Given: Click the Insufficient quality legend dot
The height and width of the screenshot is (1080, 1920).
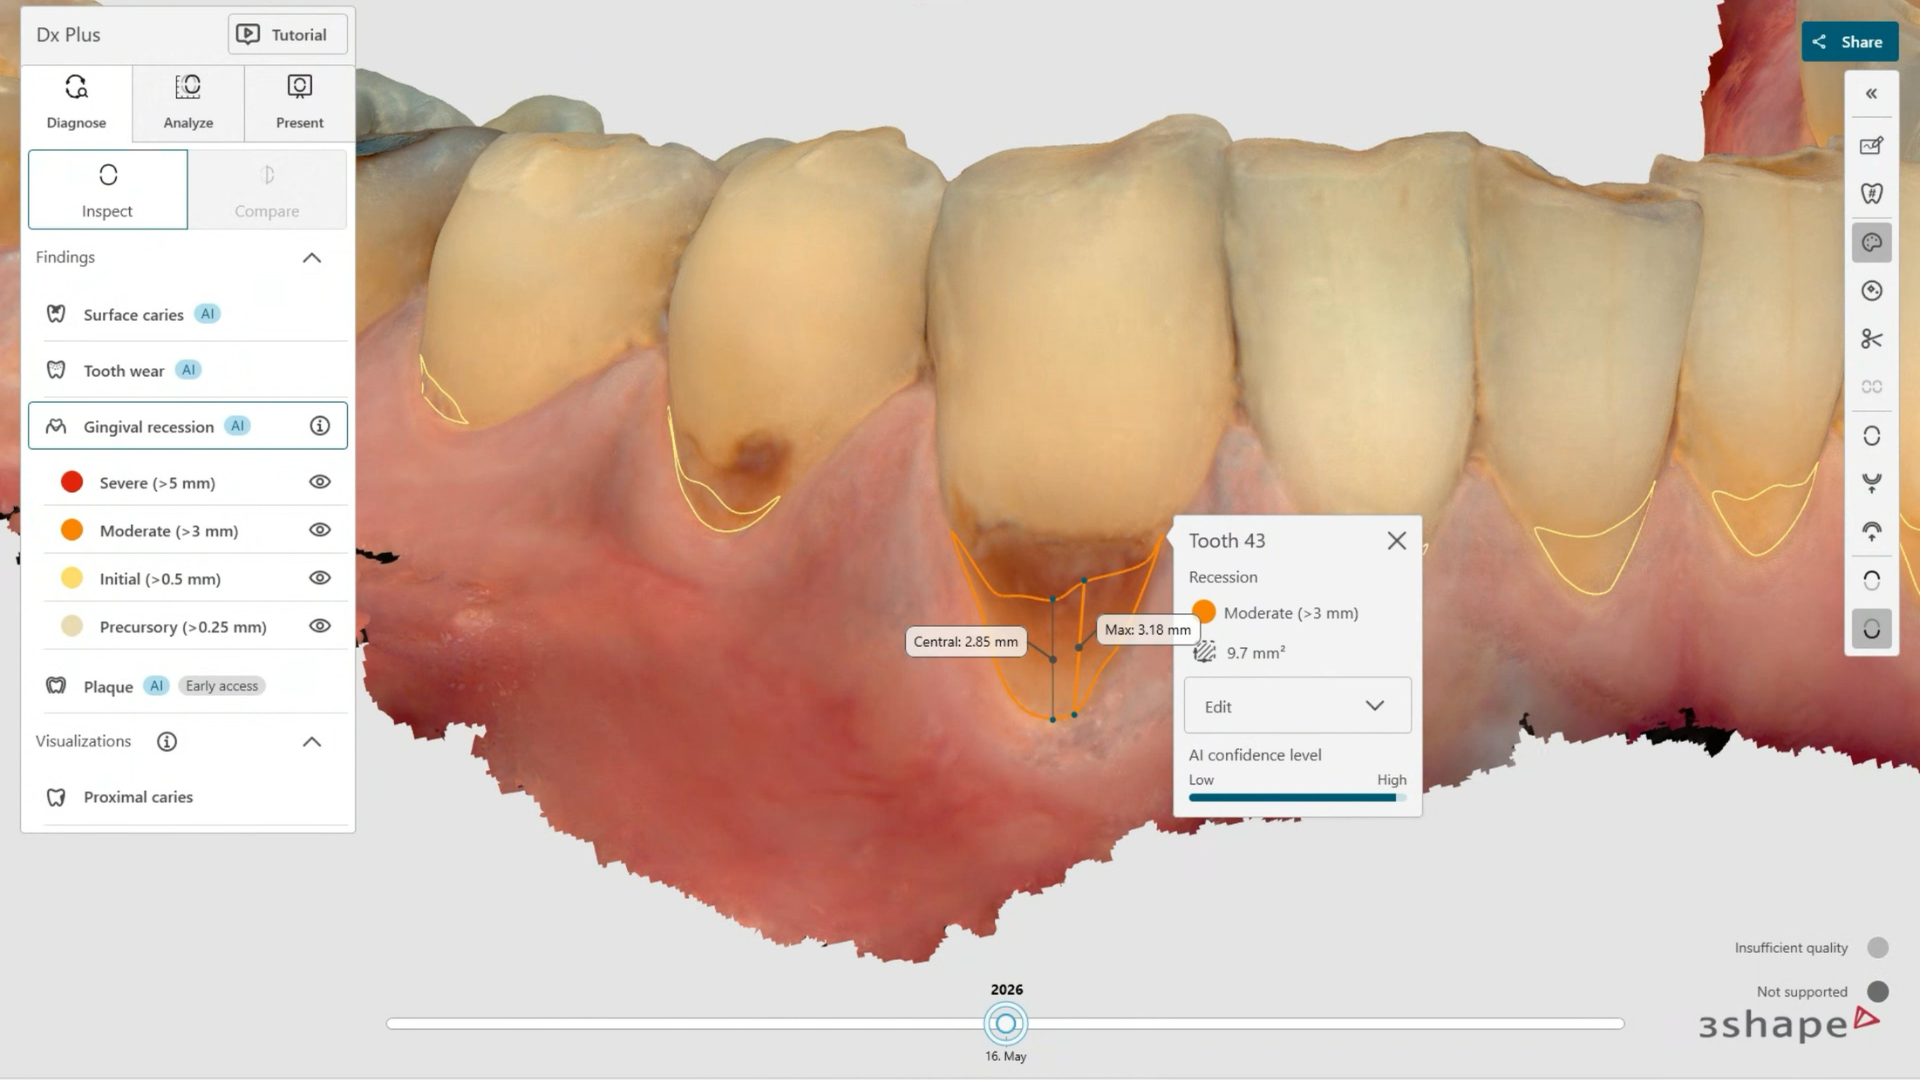Looking at the screenshot, I should click(1878, 948).
